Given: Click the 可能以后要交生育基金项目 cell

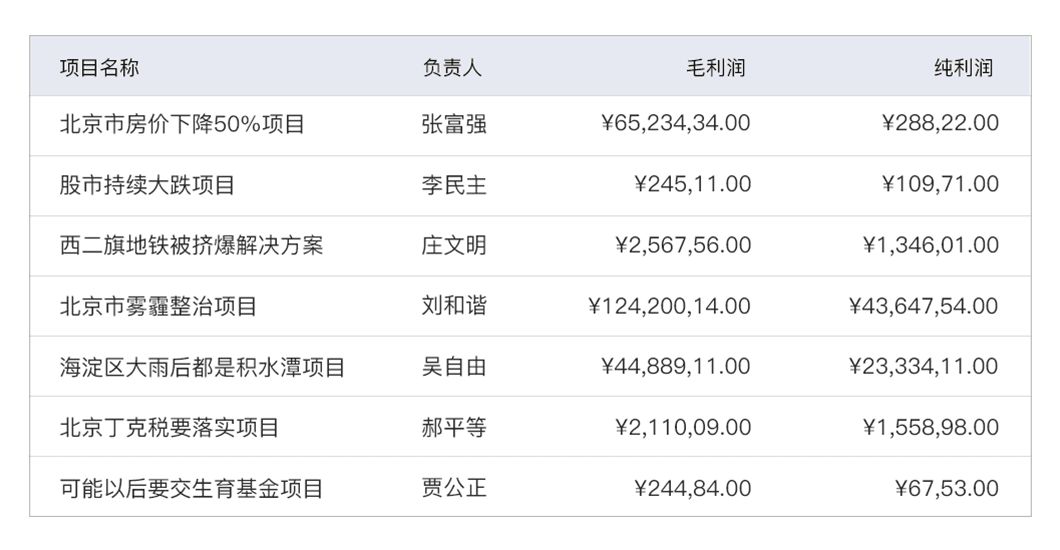Looking at the screenshot, I should [x=191, y=489].
